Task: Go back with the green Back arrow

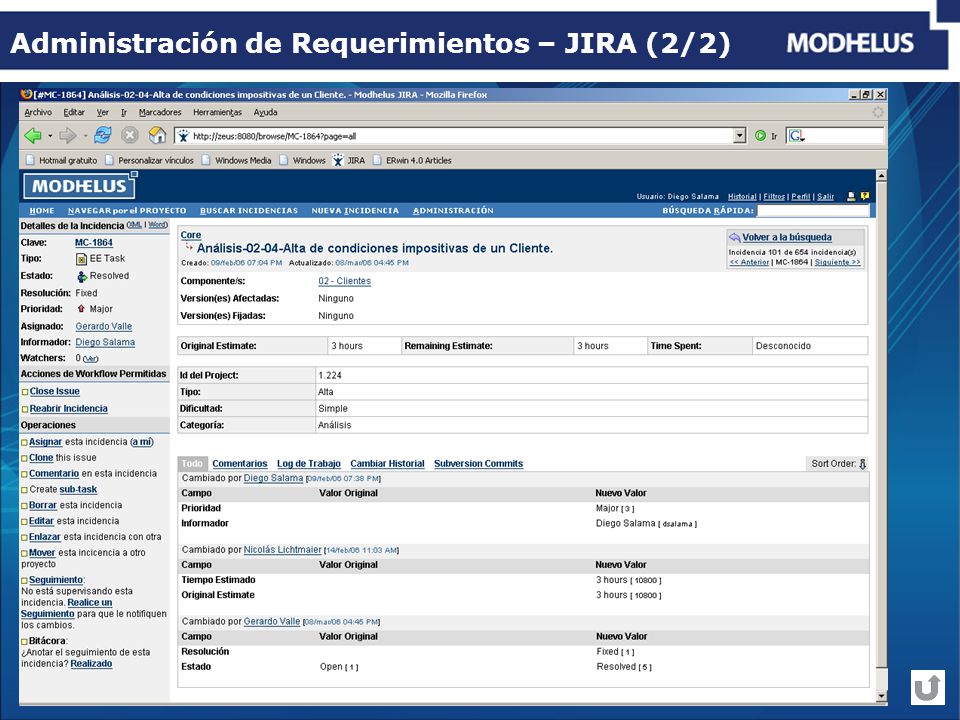Action: pos(32,135)
